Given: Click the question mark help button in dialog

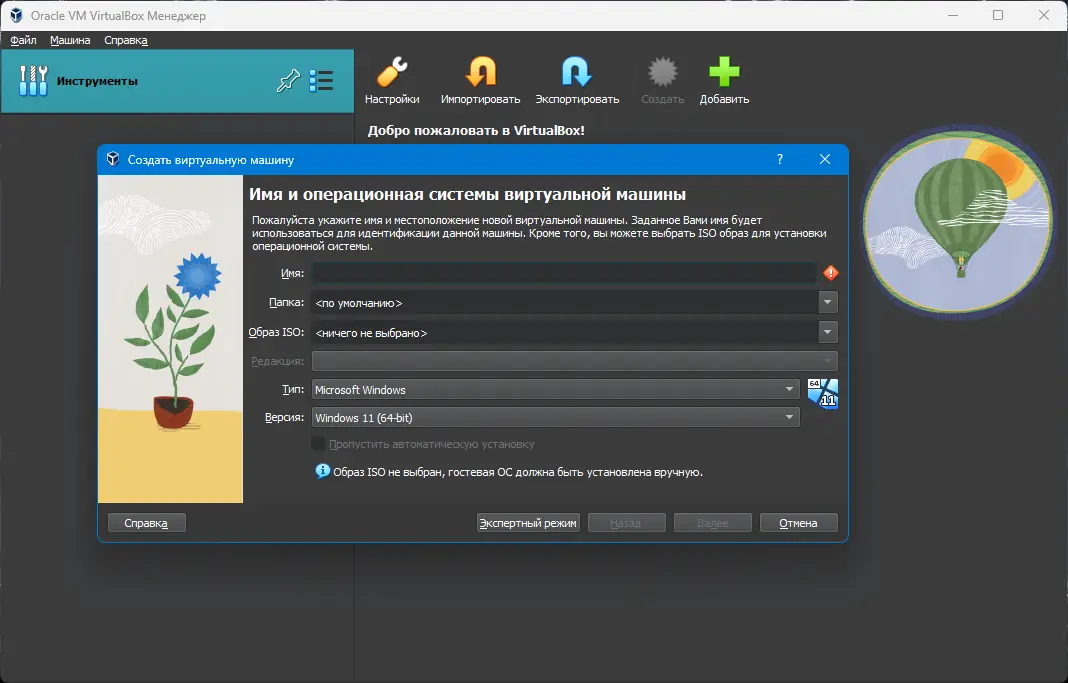Looking at the screenshot, I should 780,159.
